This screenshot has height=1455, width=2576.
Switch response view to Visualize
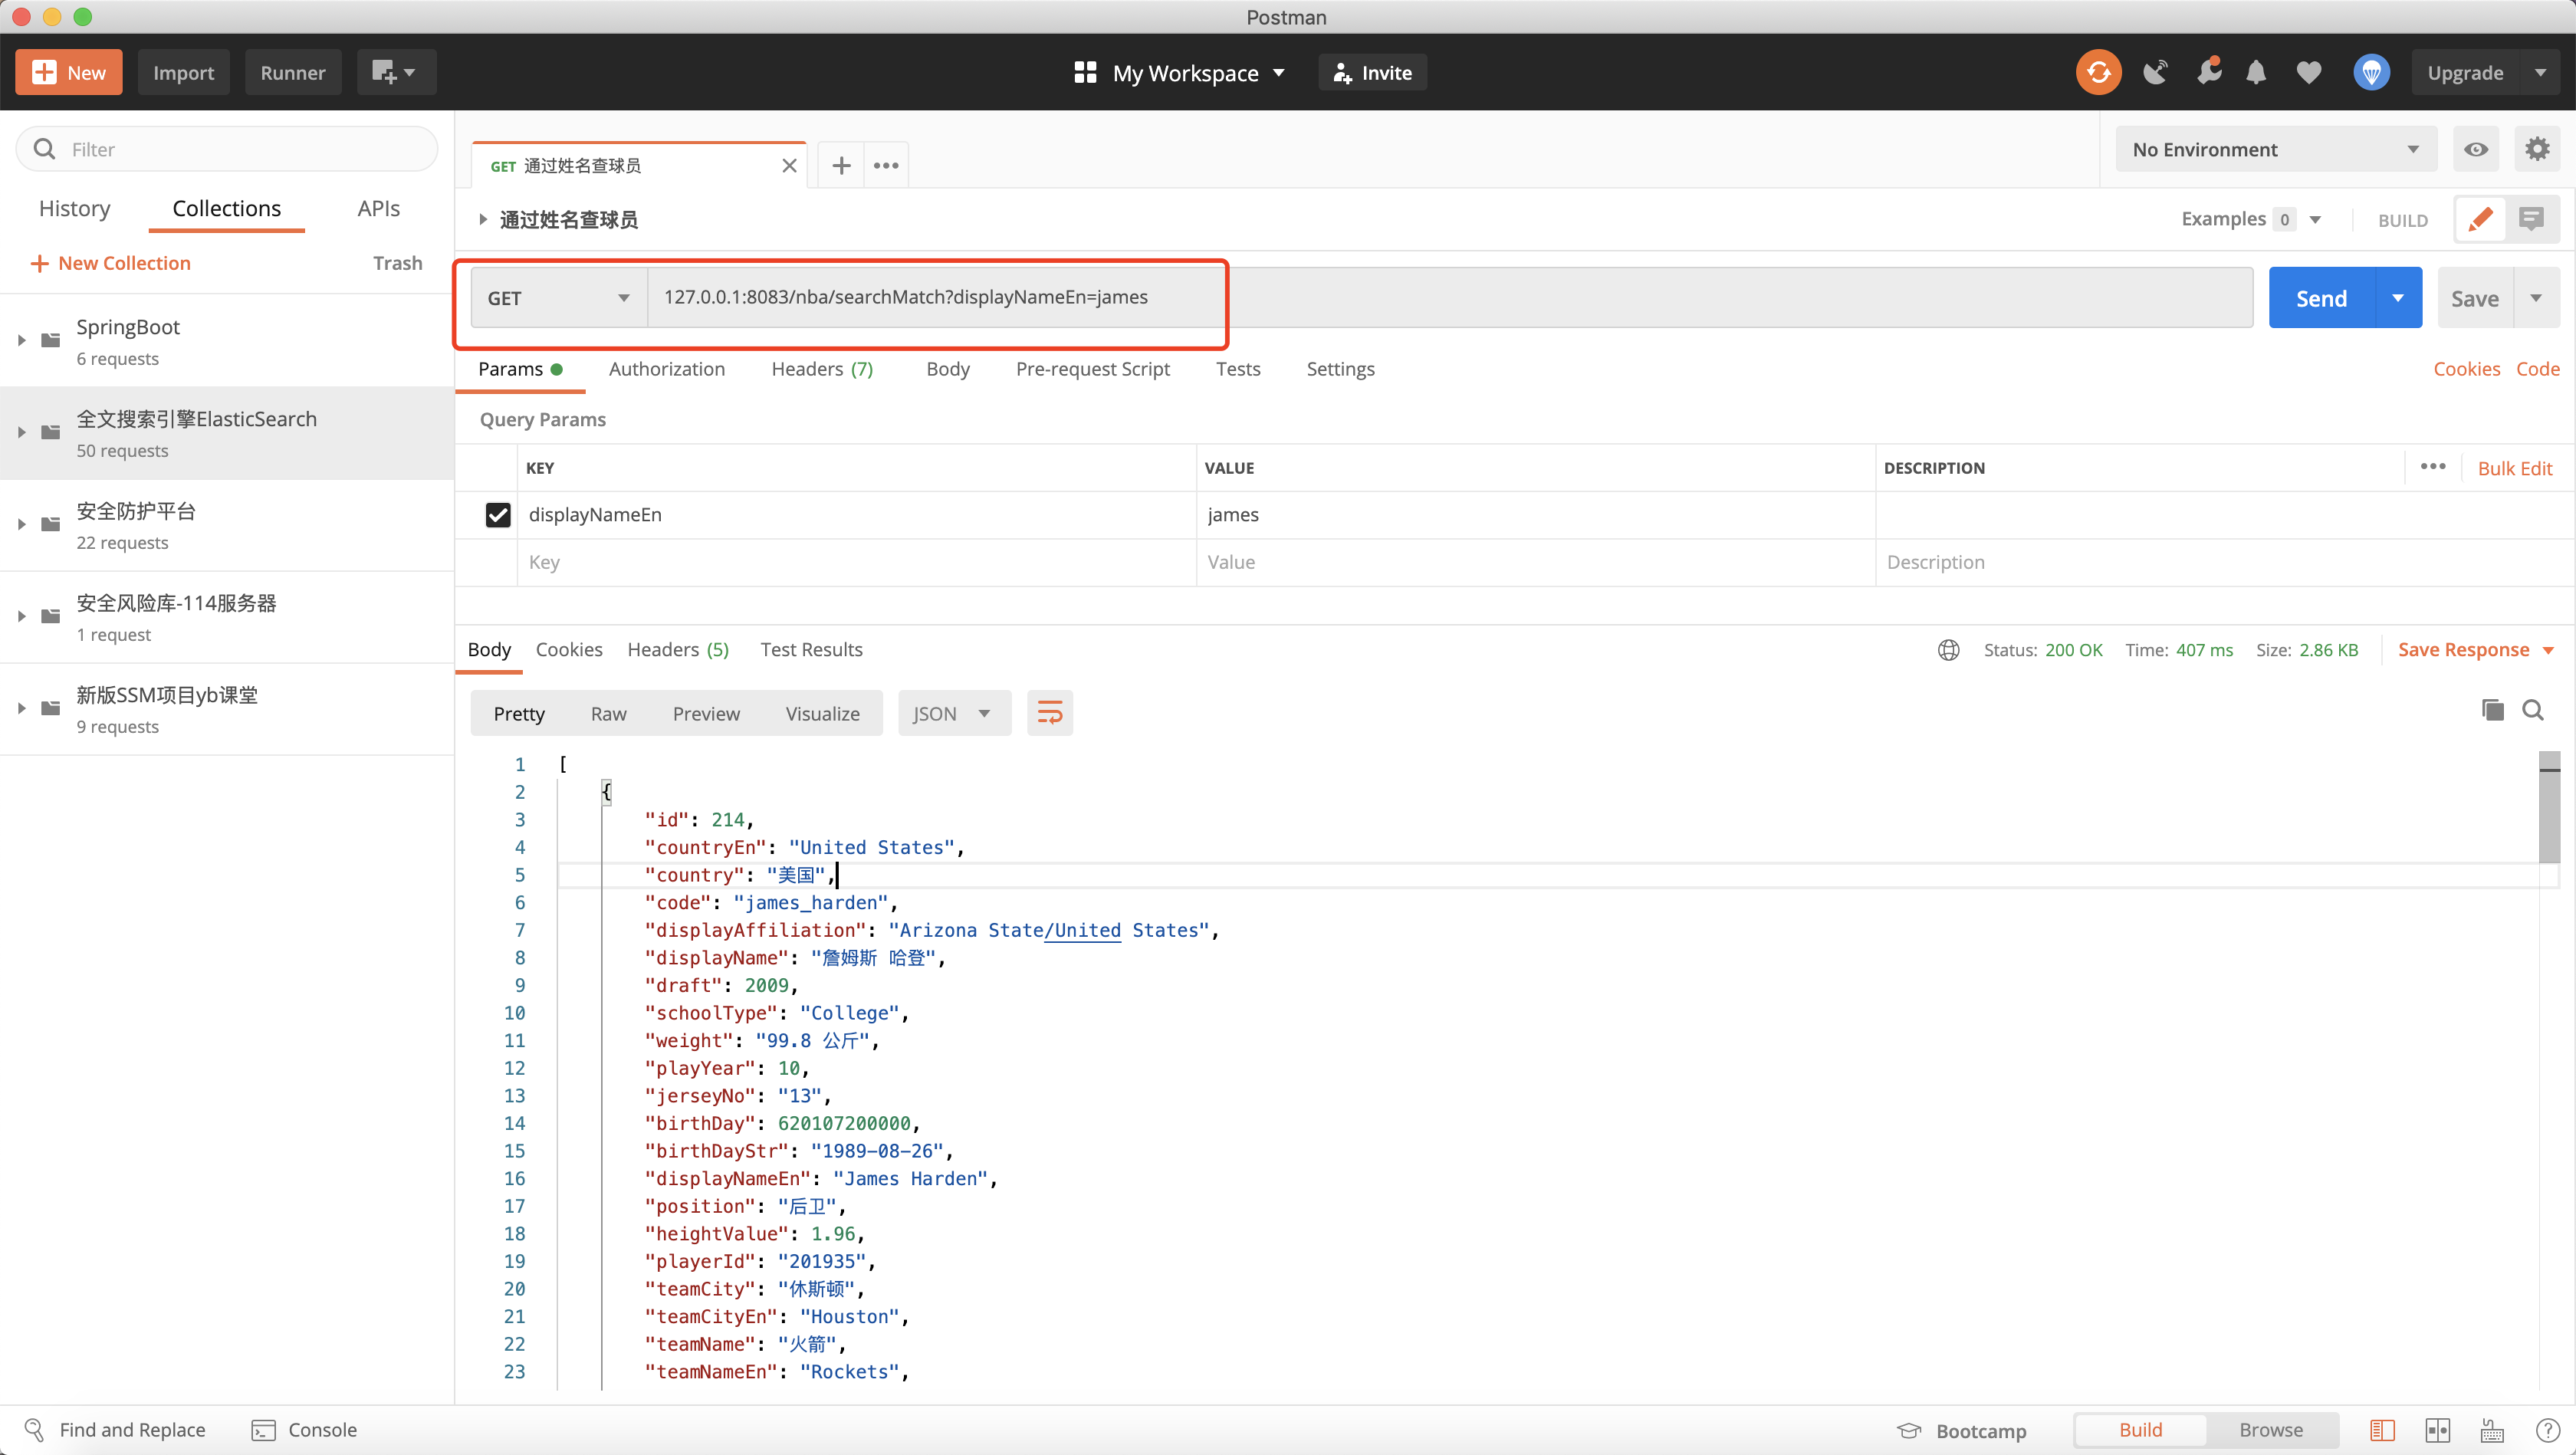point(822,713)
